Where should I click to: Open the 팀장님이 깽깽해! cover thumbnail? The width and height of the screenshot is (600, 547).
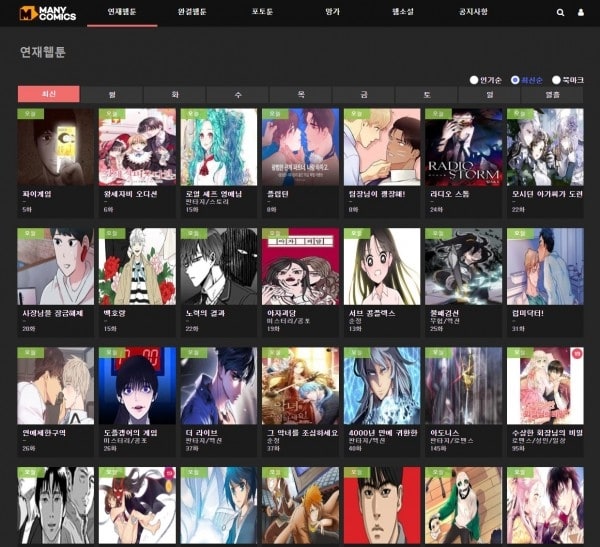point(382,147)
